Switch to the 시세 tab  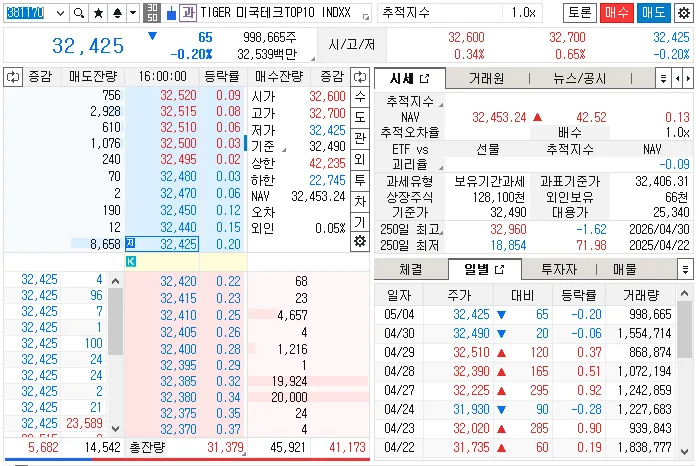[402, 79]
